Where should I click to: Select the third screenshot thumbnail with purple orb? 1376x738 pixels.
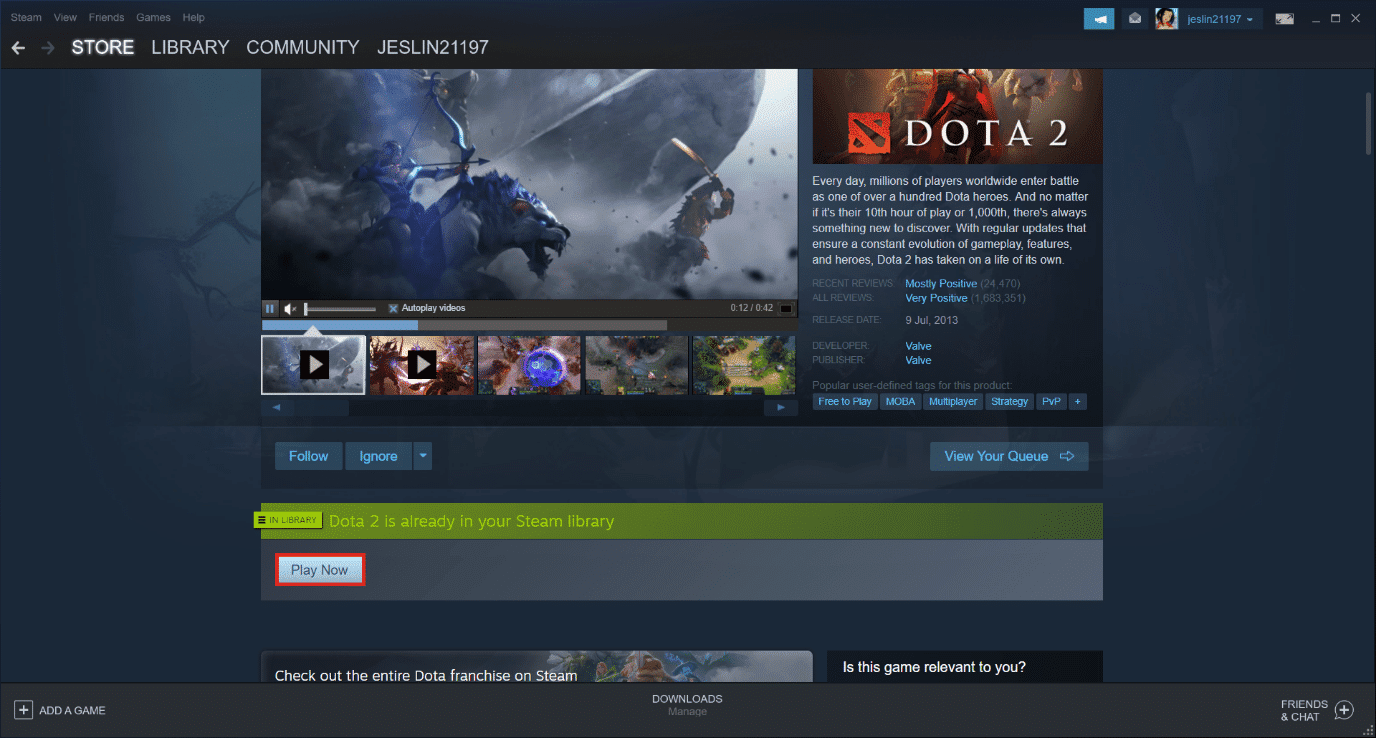(x=529, y=365)
